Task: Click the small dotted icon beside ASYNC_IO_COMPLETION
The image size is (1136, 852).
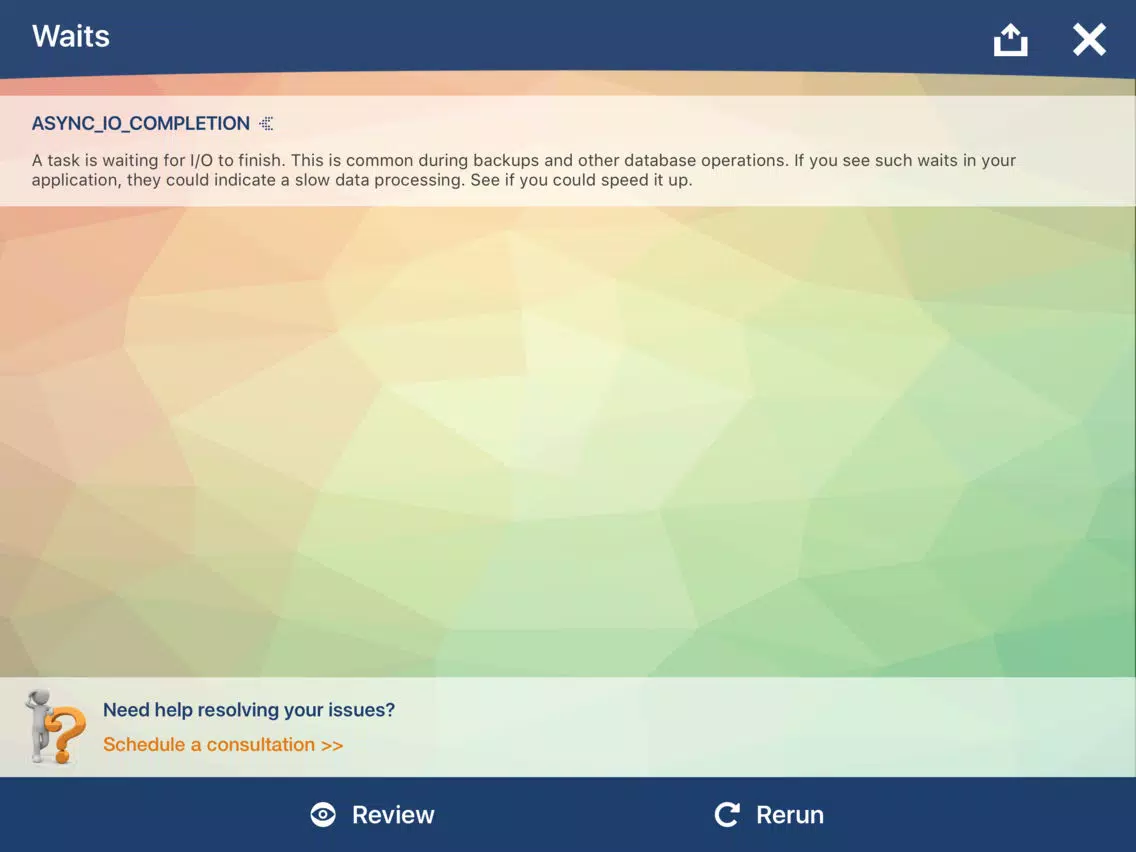Action: coord(267,124)
